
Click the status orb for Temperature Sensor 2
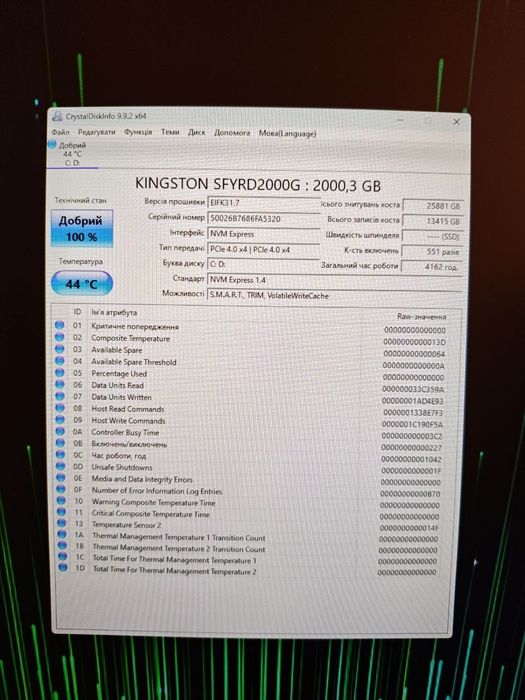click(x=62, y=523)
